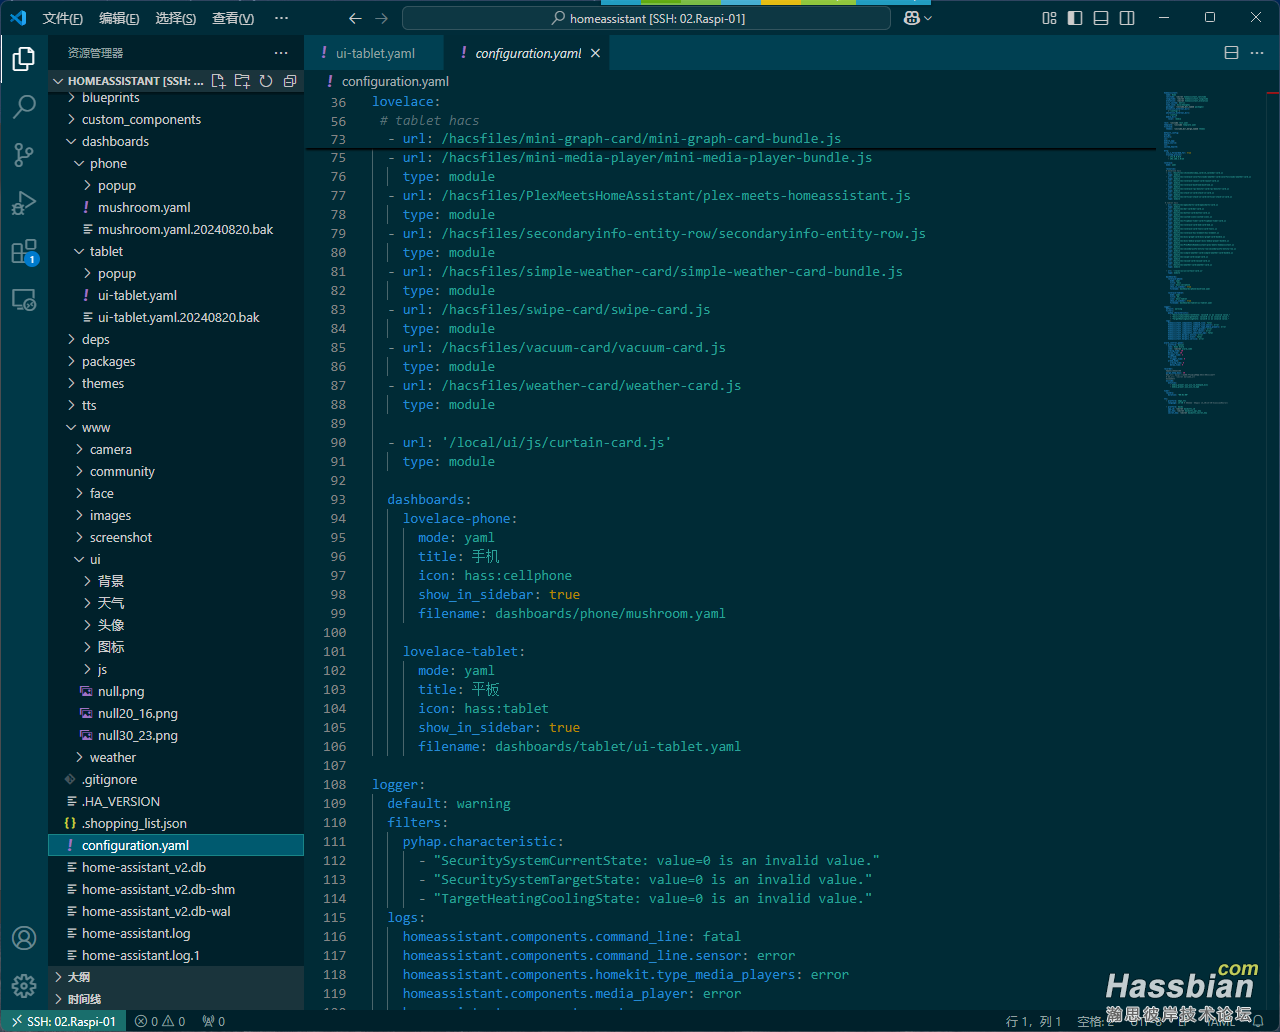Toggle the Secondary Side Bar layout button
Screen dimensions: 1280x1032
click(x=1127, y=18)
